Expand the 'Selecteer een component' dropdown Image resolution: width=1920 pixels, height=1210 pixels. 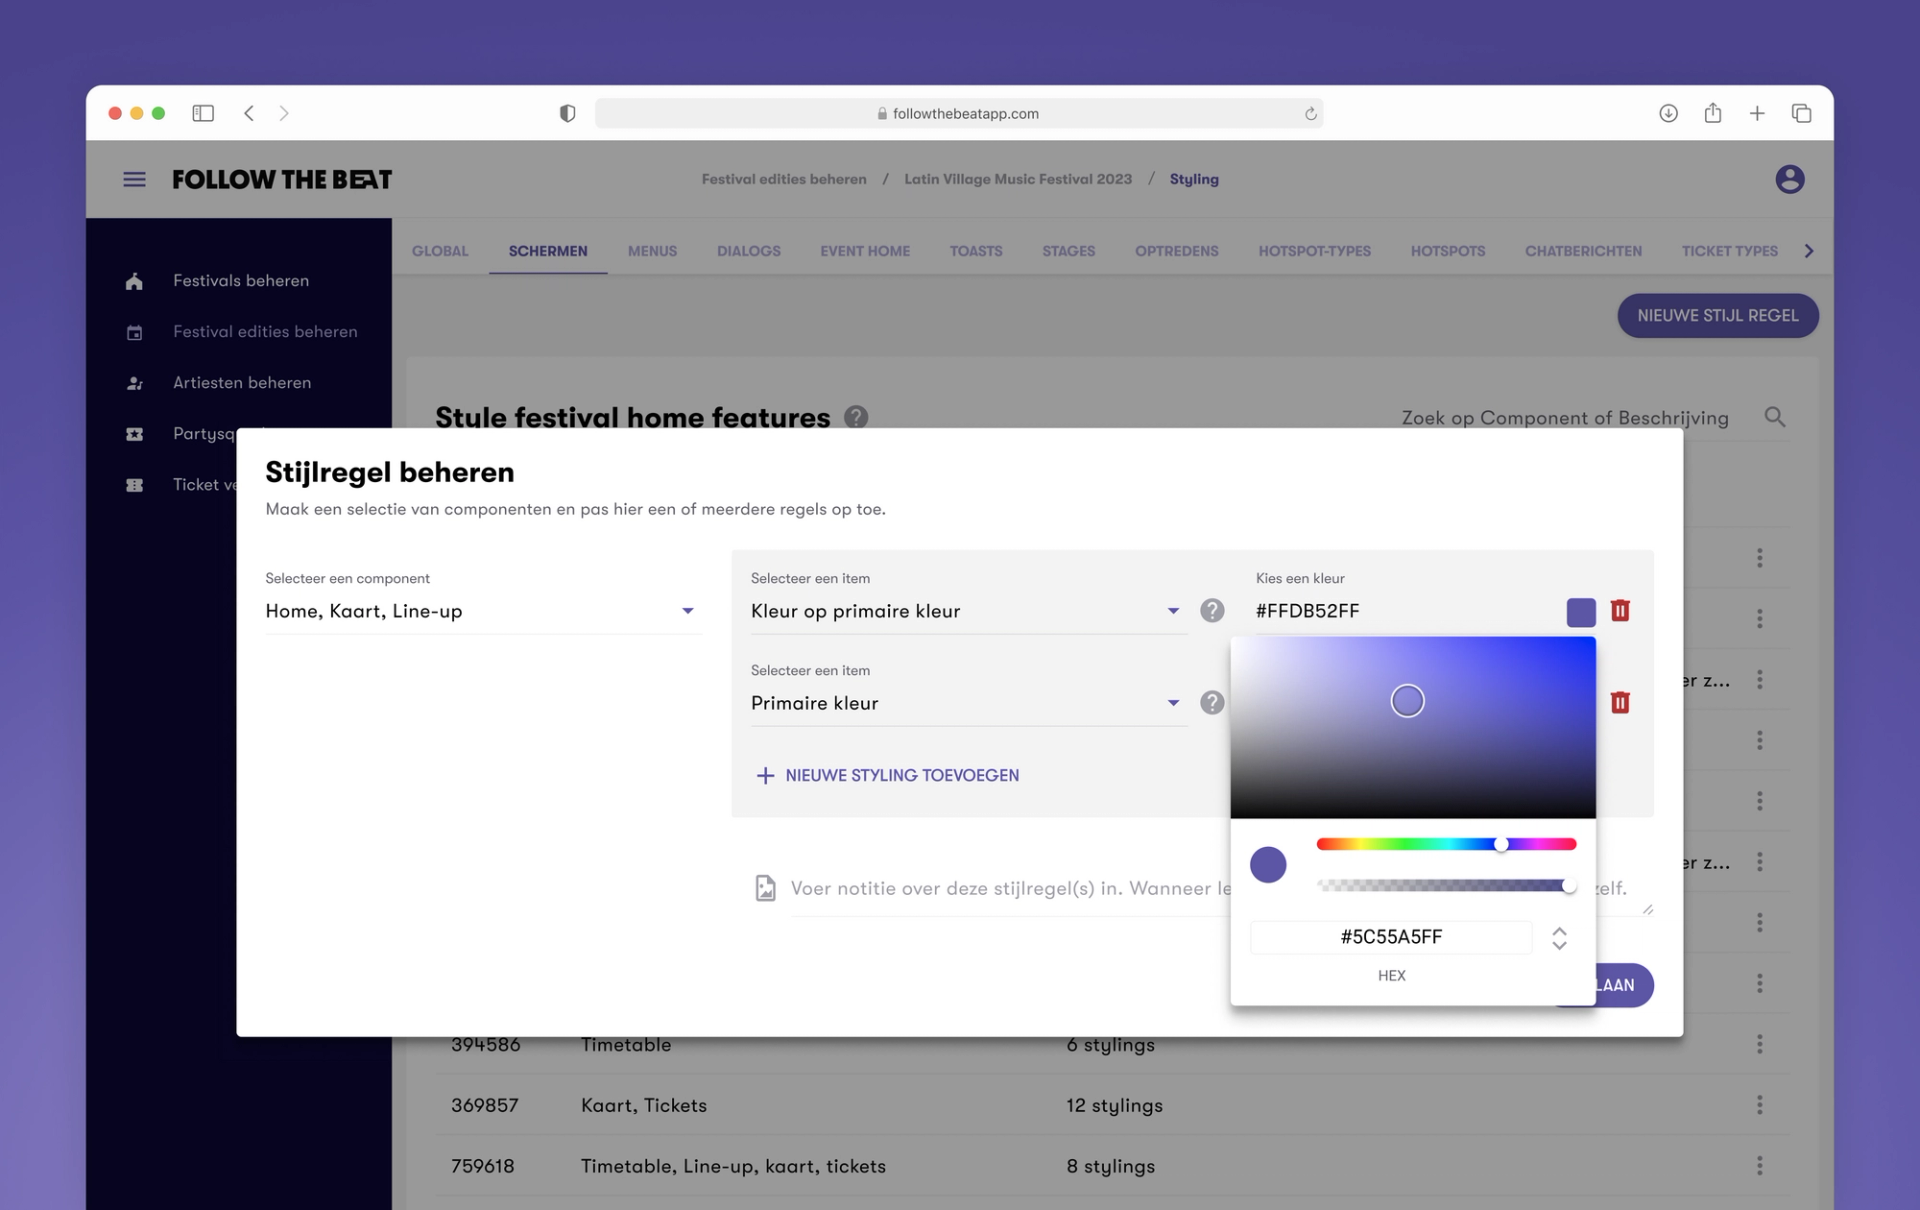[687, 611]
